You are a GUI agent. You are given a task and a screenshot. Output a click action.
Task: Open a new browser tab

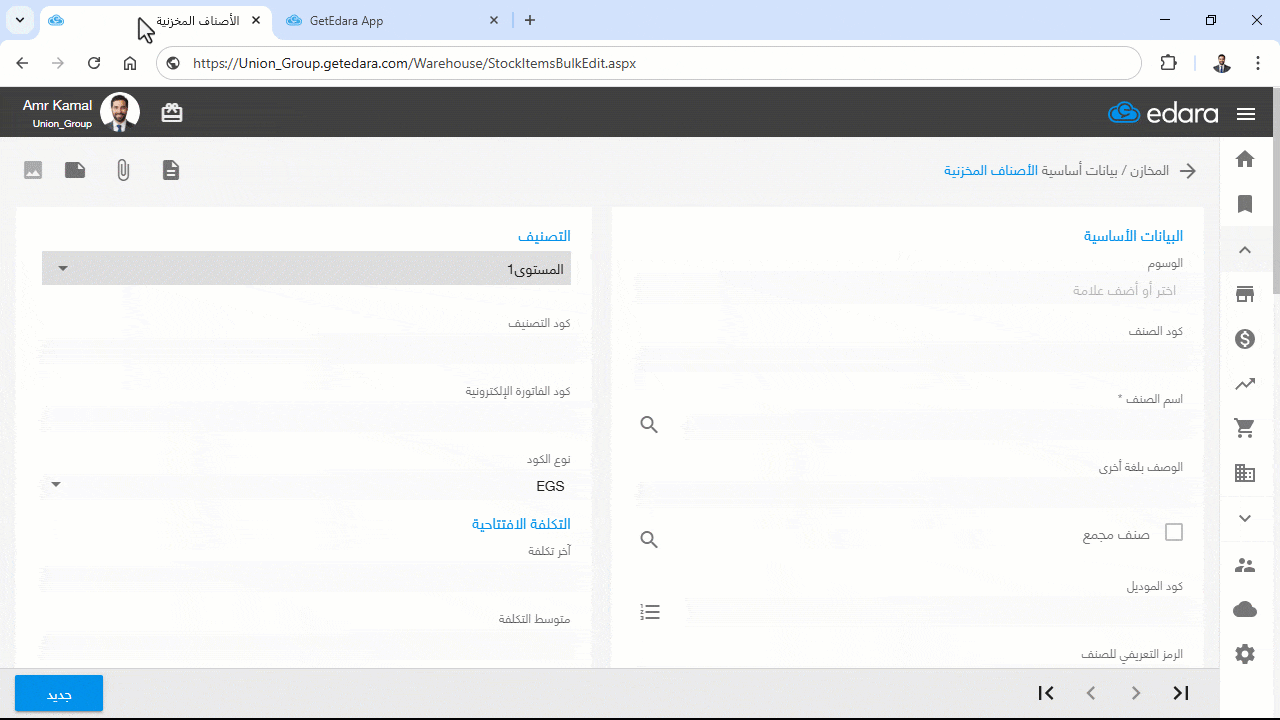(530, 20)
